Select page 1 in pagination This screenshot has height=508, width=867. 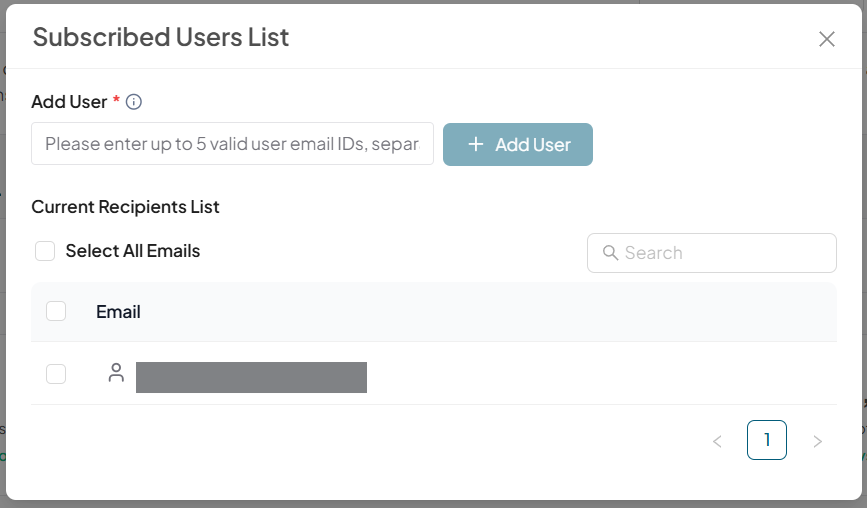[766, 440]
